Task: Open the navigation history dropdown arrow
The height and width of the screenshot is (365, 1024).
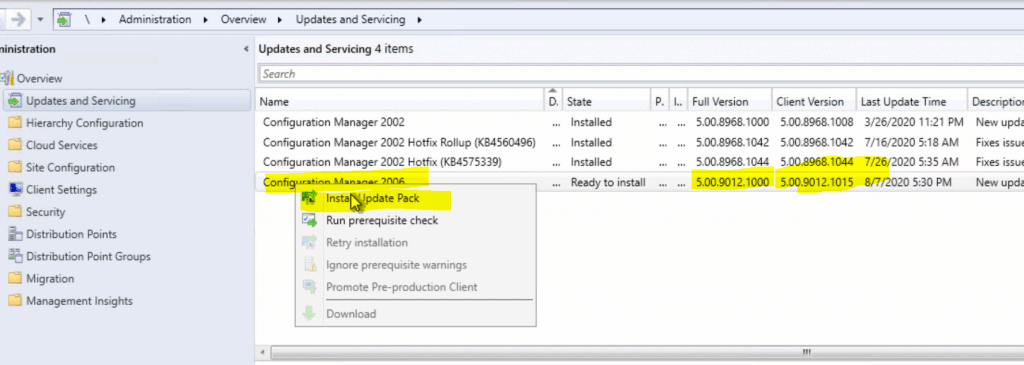Action: tap(40, 20)
